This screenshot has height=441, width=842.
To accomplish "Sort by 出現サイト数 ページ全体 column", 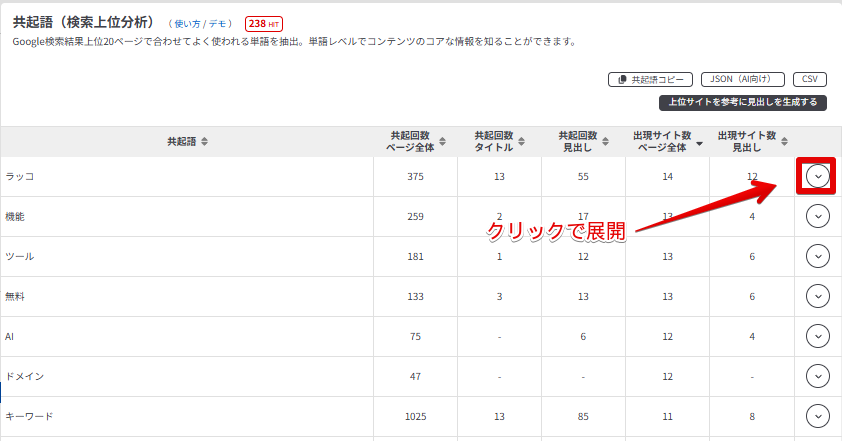I will coord(699,143).
